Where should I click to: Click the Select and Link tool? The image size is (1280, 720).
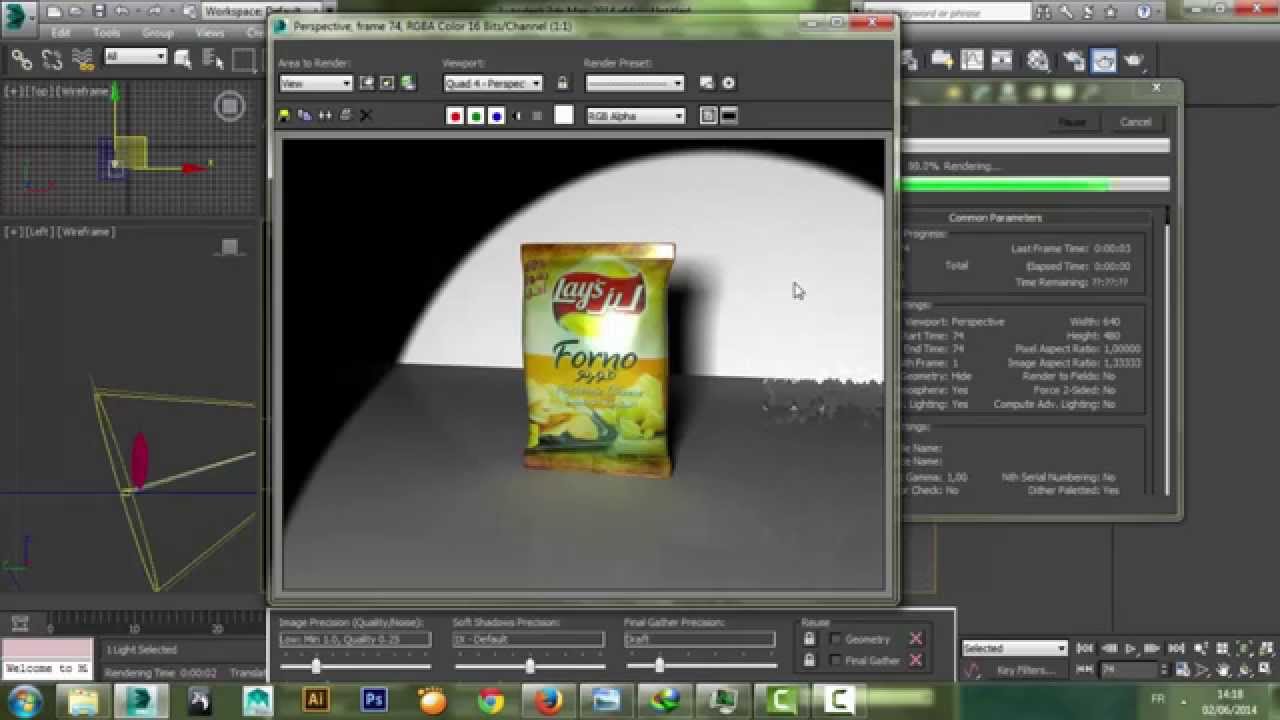(x=21, y=60)
